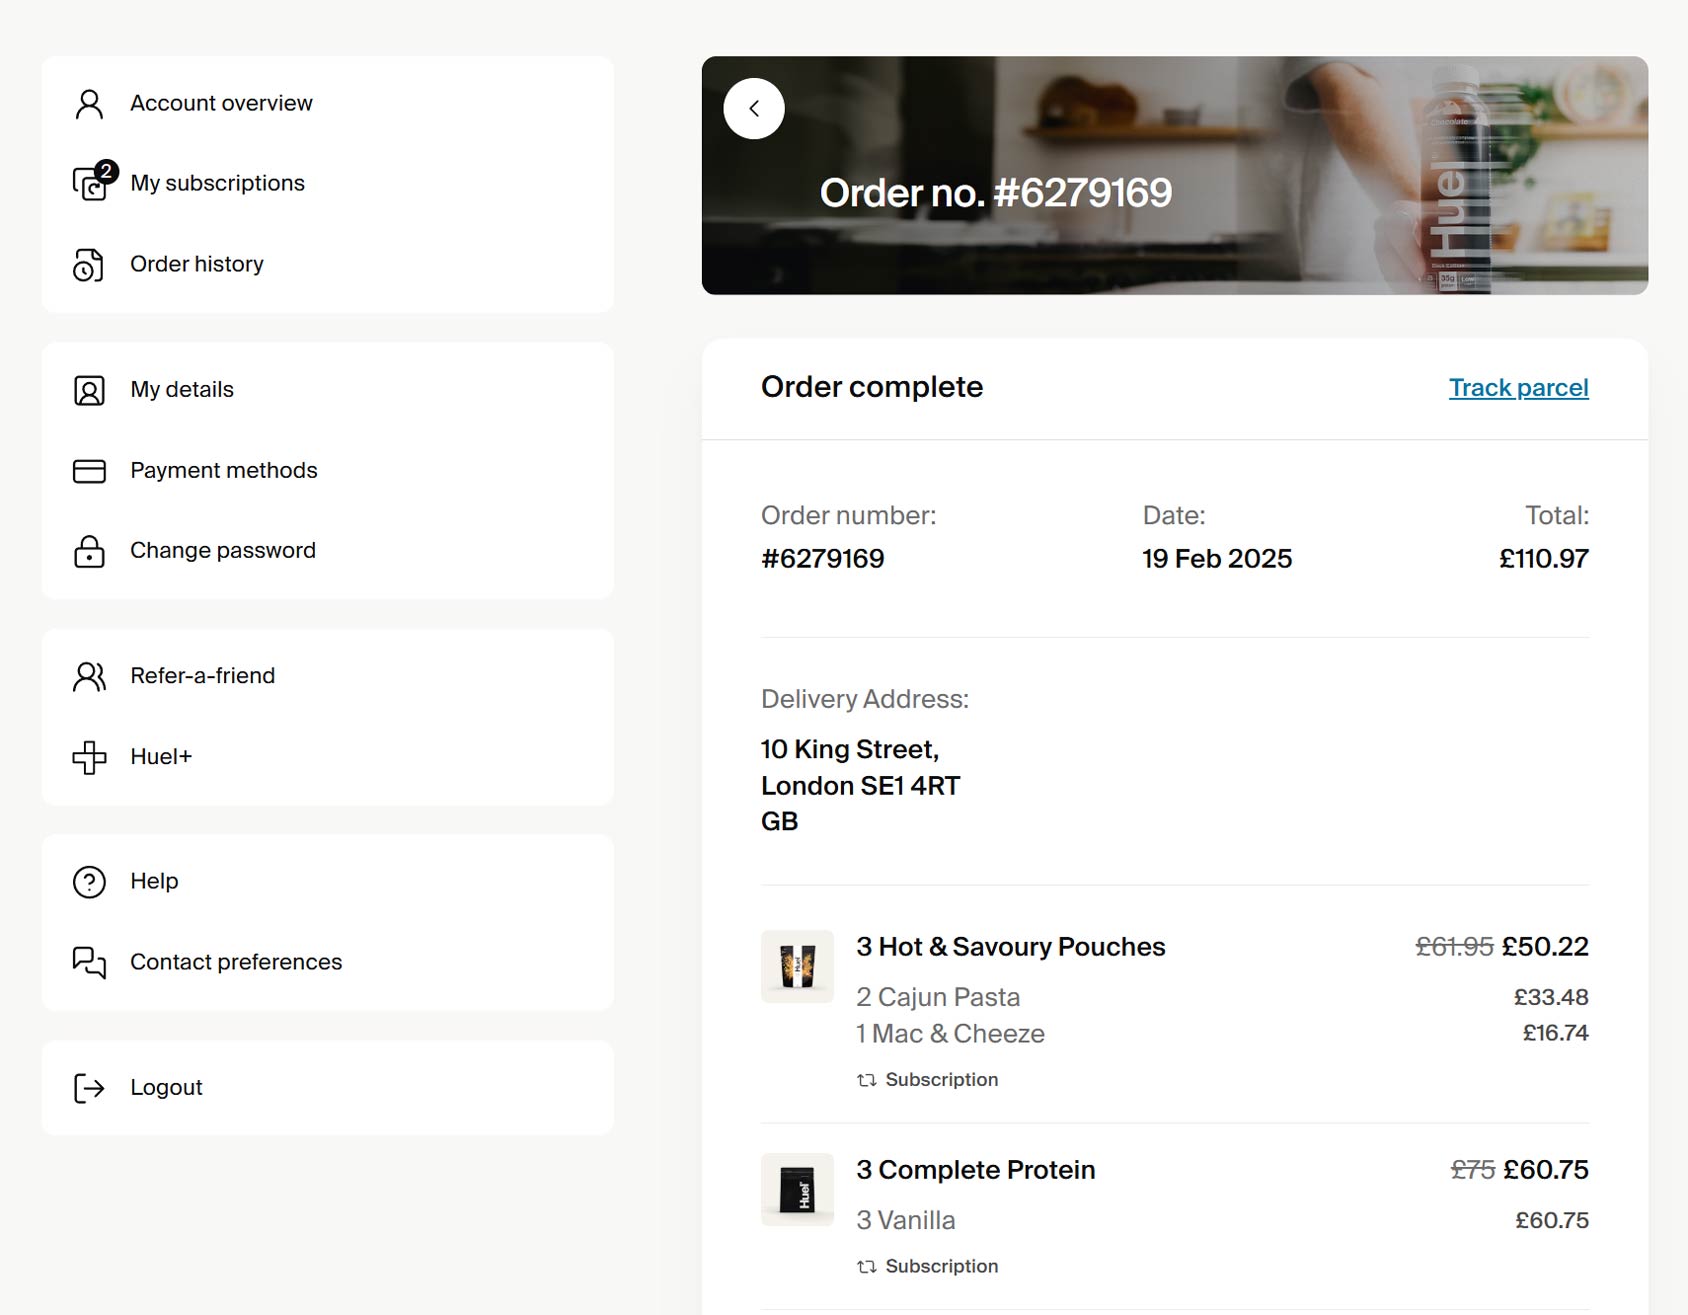Screen dimensions: 1688x1315
Task: Select the Refer-a-friend people icon
Action: click(89, 676)
